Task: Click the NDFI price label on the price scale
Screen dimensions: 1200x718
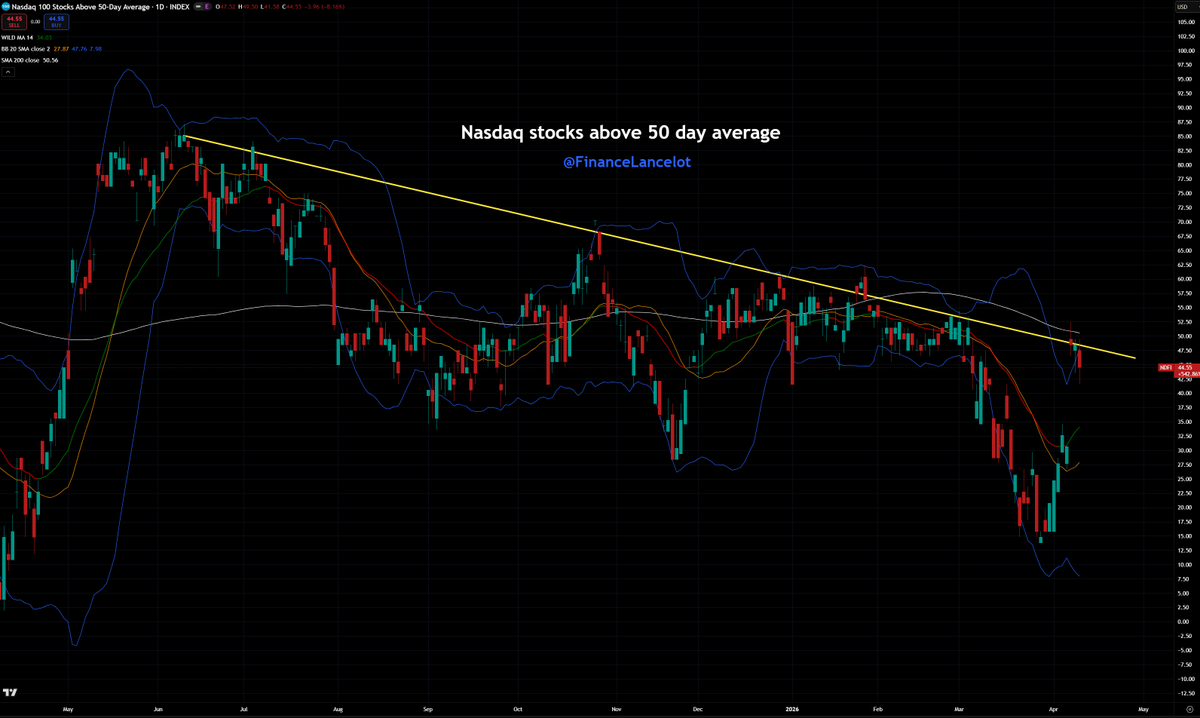Action: click(x=1165, y=367)
